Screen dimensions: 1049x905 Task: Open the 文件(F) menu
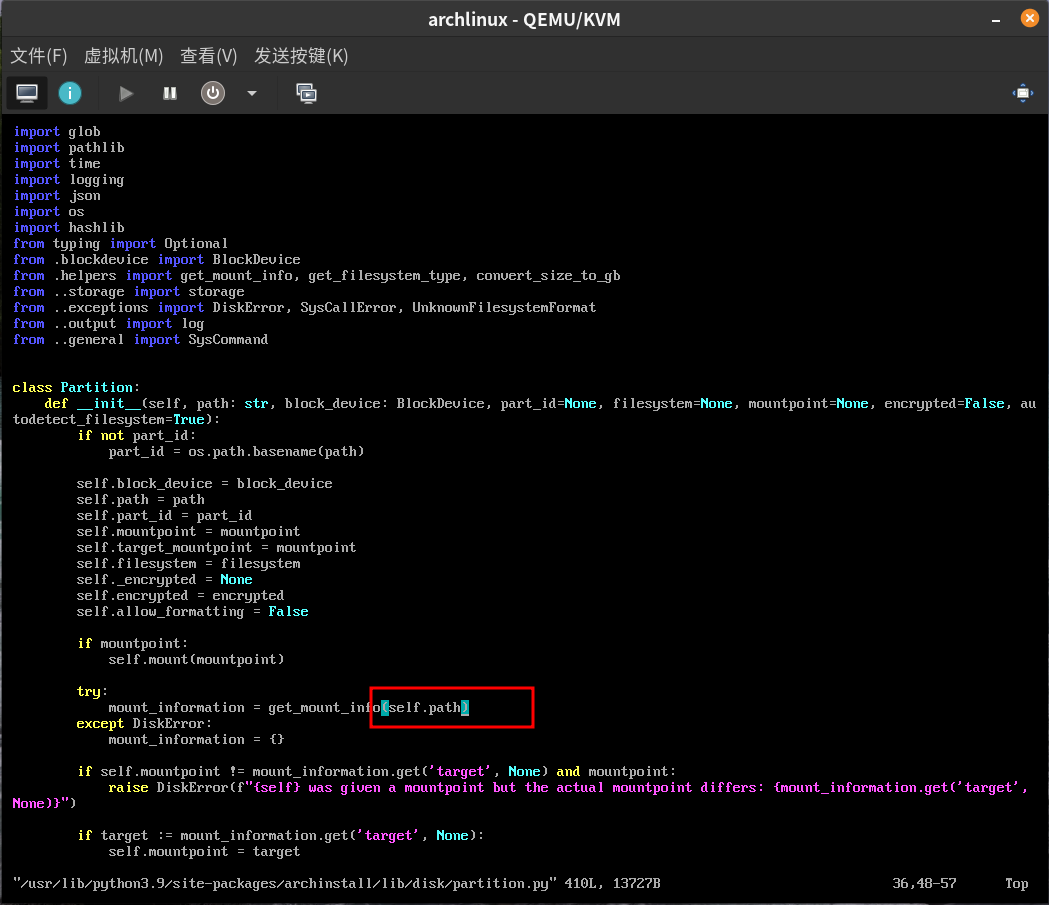point(39,56)
